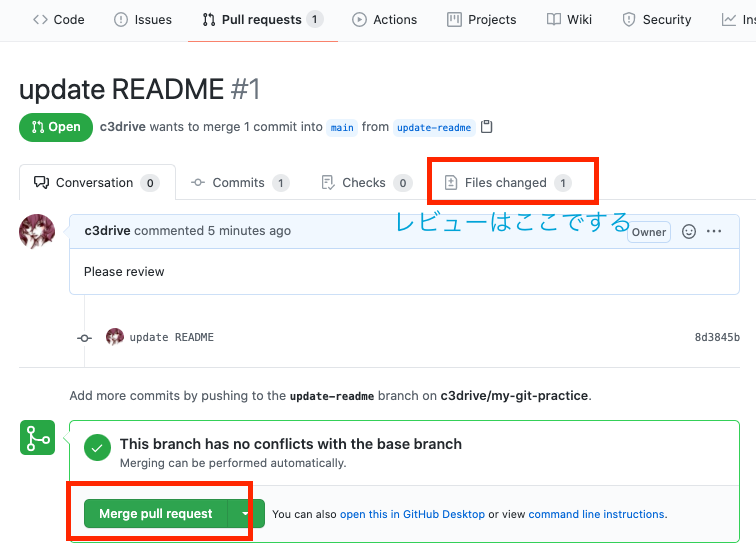
Task: Switch to the Actions tab
Action: click(384, 20)
